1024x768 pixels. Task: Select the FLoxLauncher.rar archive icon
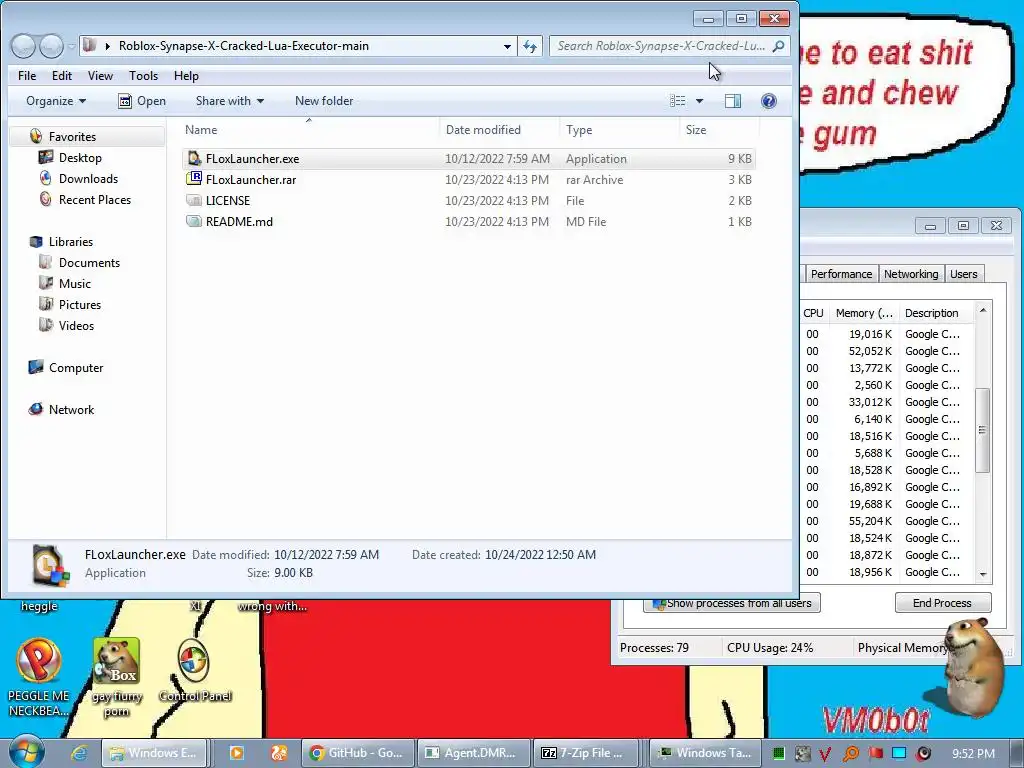tap(194, 179)
